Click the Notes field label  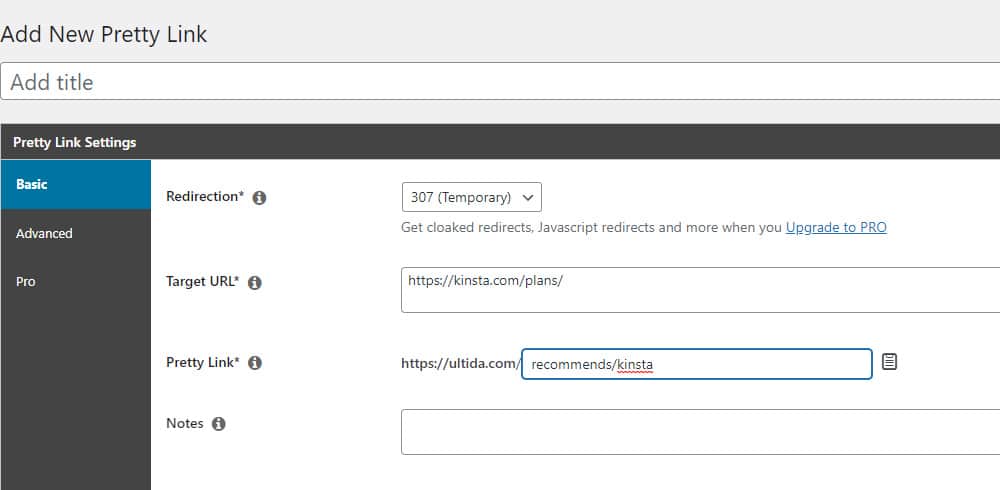(185, 424)
